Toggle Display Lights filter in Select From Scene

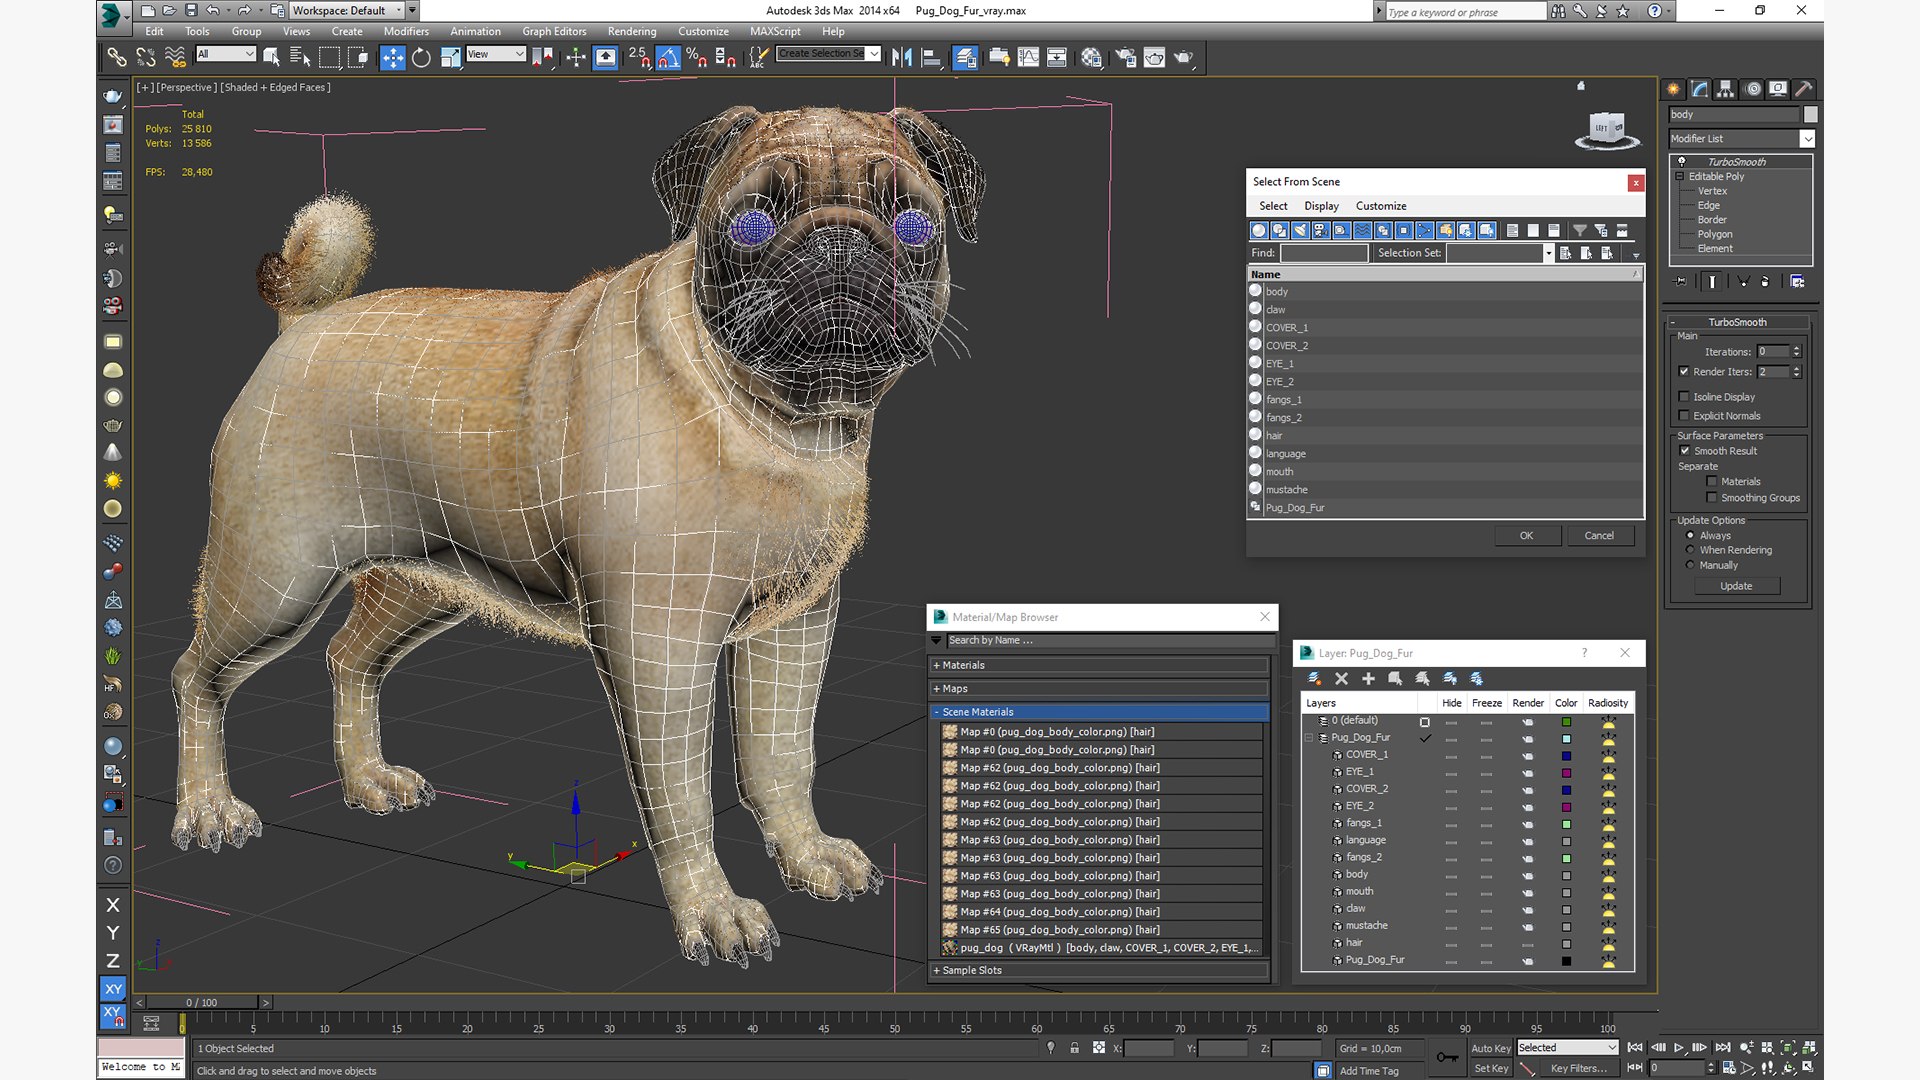(1300, 230)
